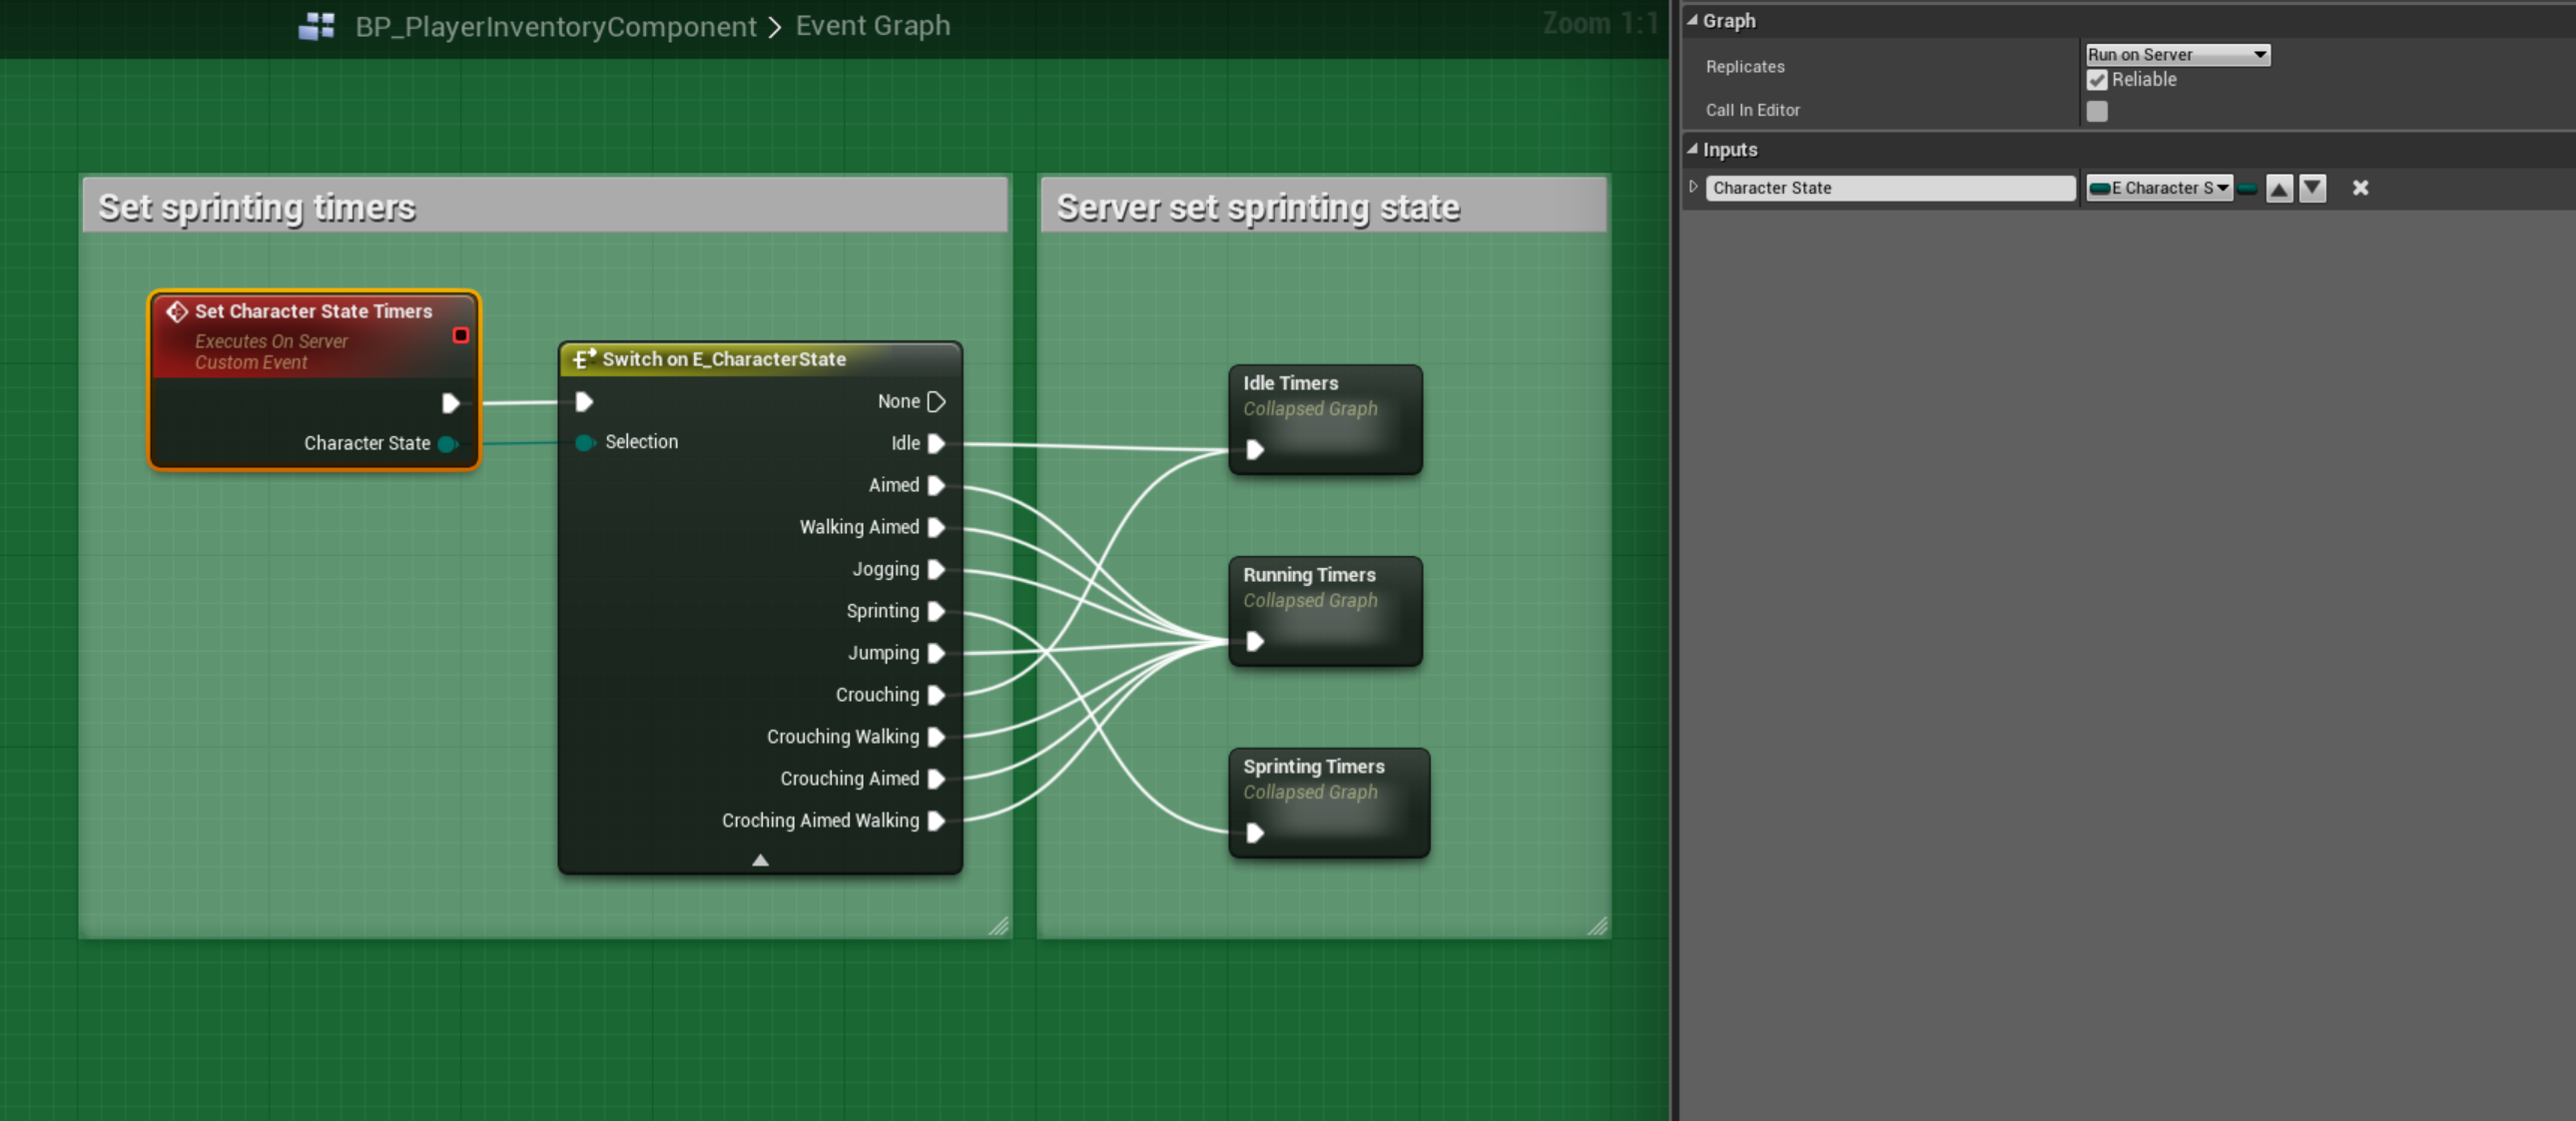2576x1121 pixels.
Task: Enable the Call In Editor checkbox
Action: point(2097,111)
